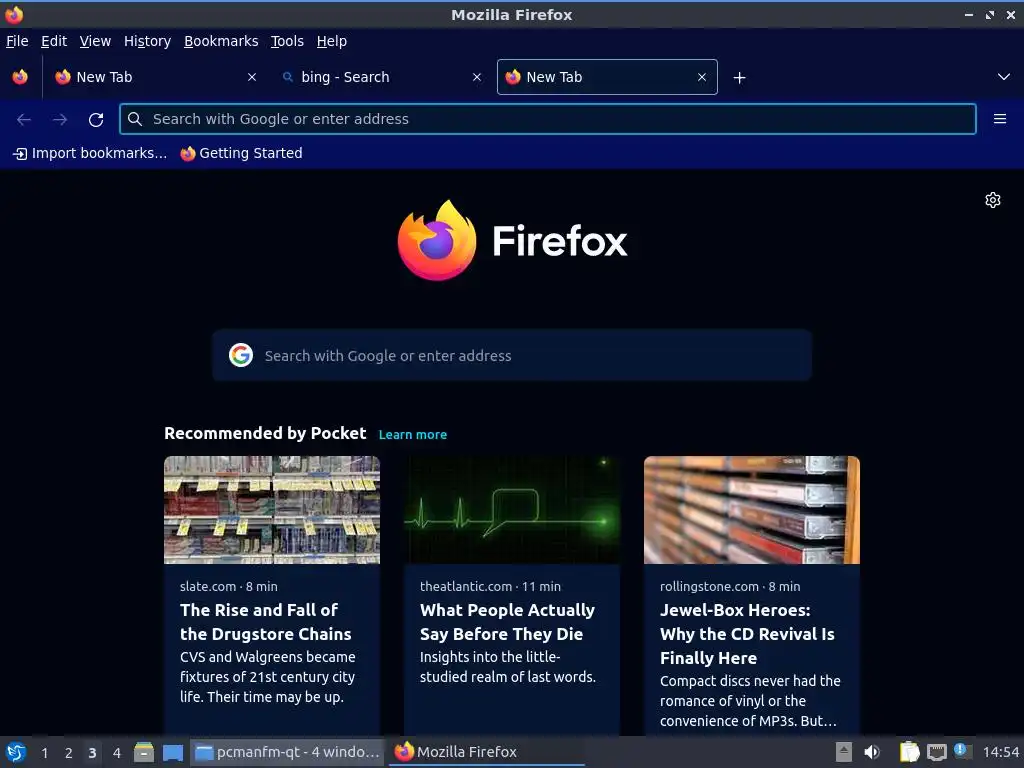
Task: Click theatlantic.com · 11 min source label
Action: [490, 586]
